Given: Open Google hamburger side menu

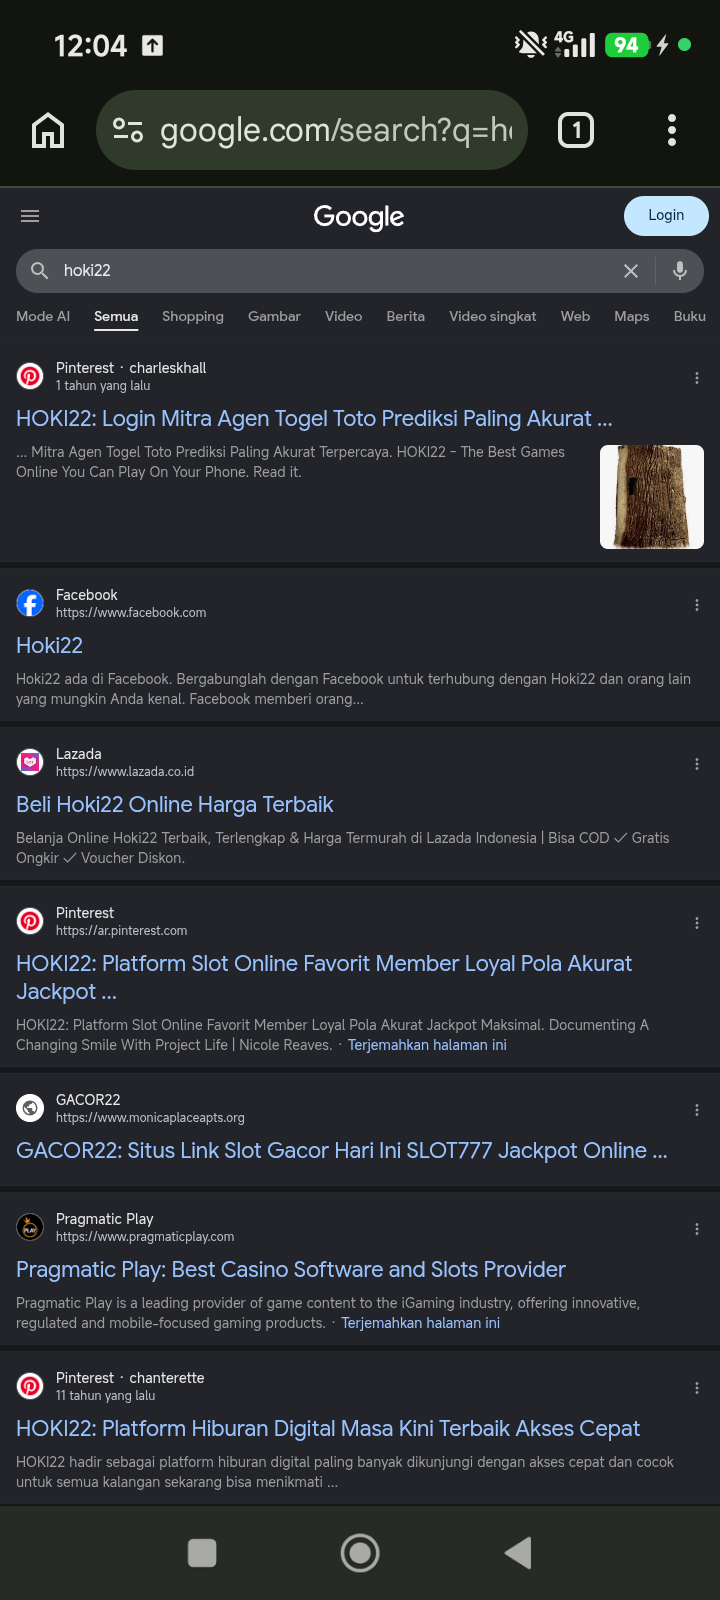Looking at the screenshot, I should coord(30,216).
